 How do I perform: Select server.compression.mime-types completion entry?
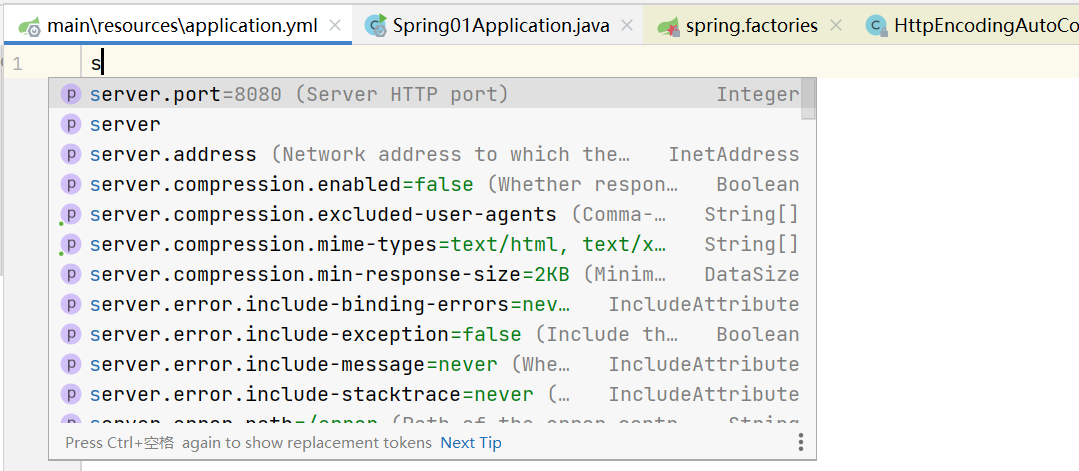click(x=378, y=244)
